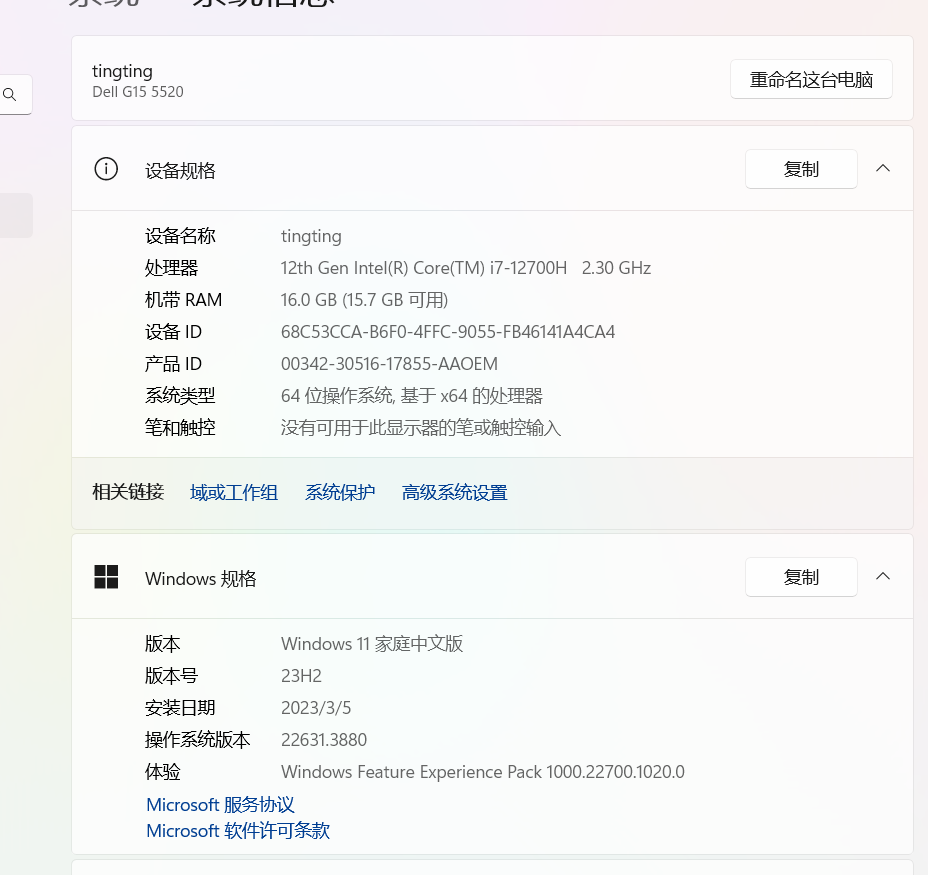Screen dimensions: 928x875
Task: Open 系统保护 link
Action: click(340, 493)
